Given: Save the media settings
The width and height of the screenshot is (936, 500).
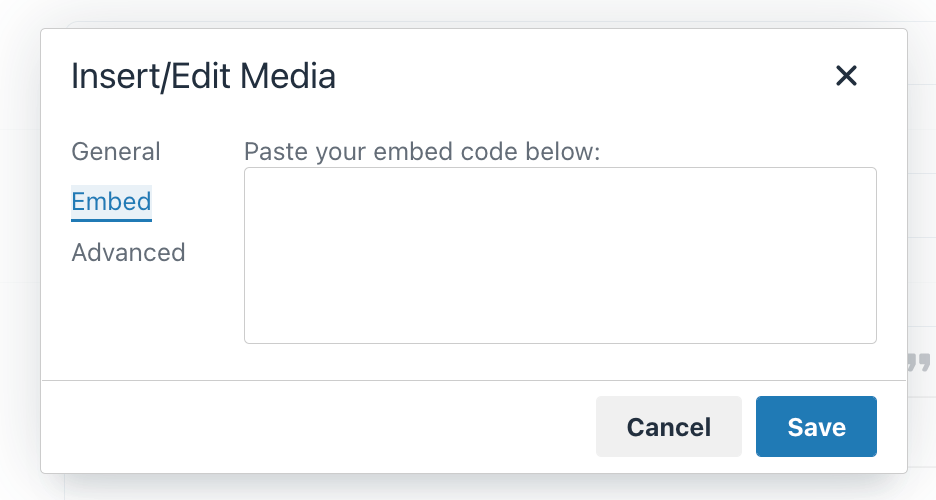Looking at the screenshot, I should tap(816, 427).
